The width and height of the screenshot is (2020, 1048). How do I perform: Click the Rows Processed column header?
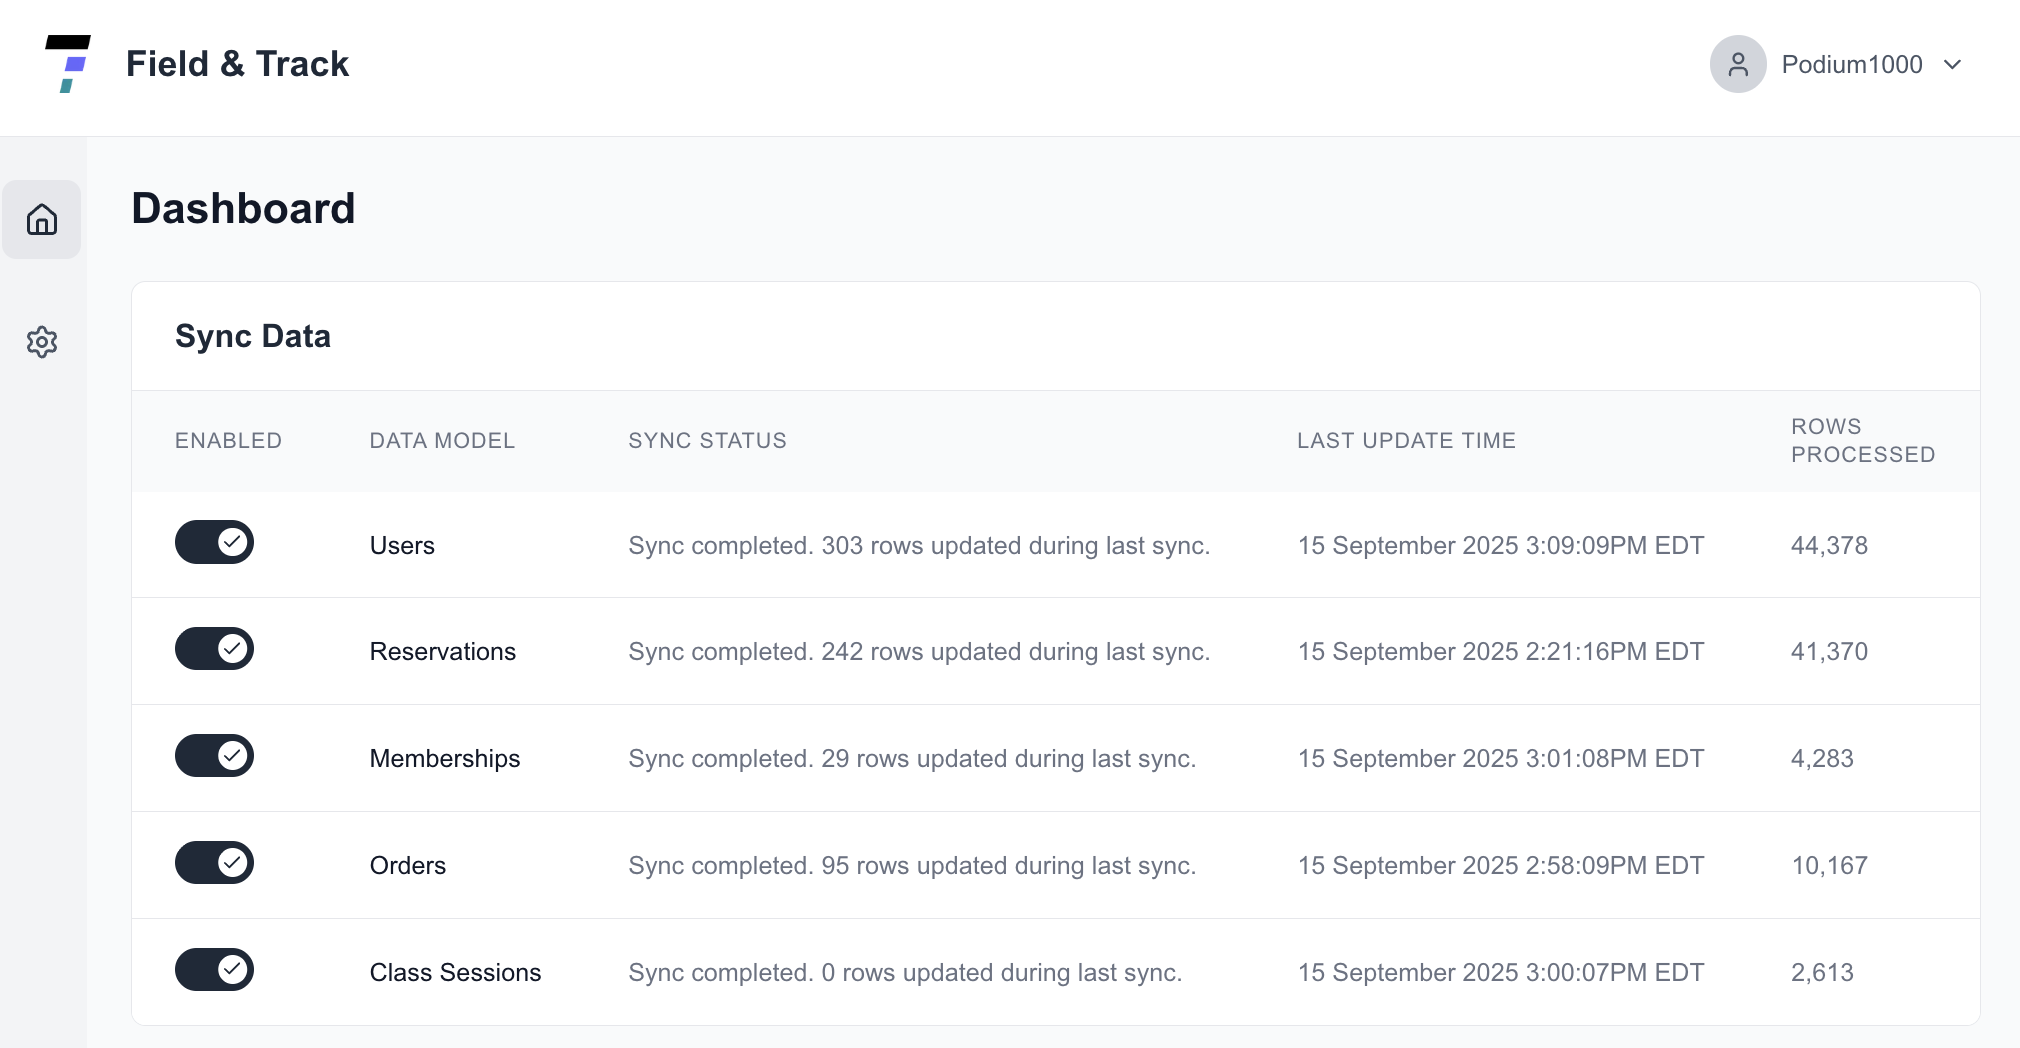click(1862, 441)
